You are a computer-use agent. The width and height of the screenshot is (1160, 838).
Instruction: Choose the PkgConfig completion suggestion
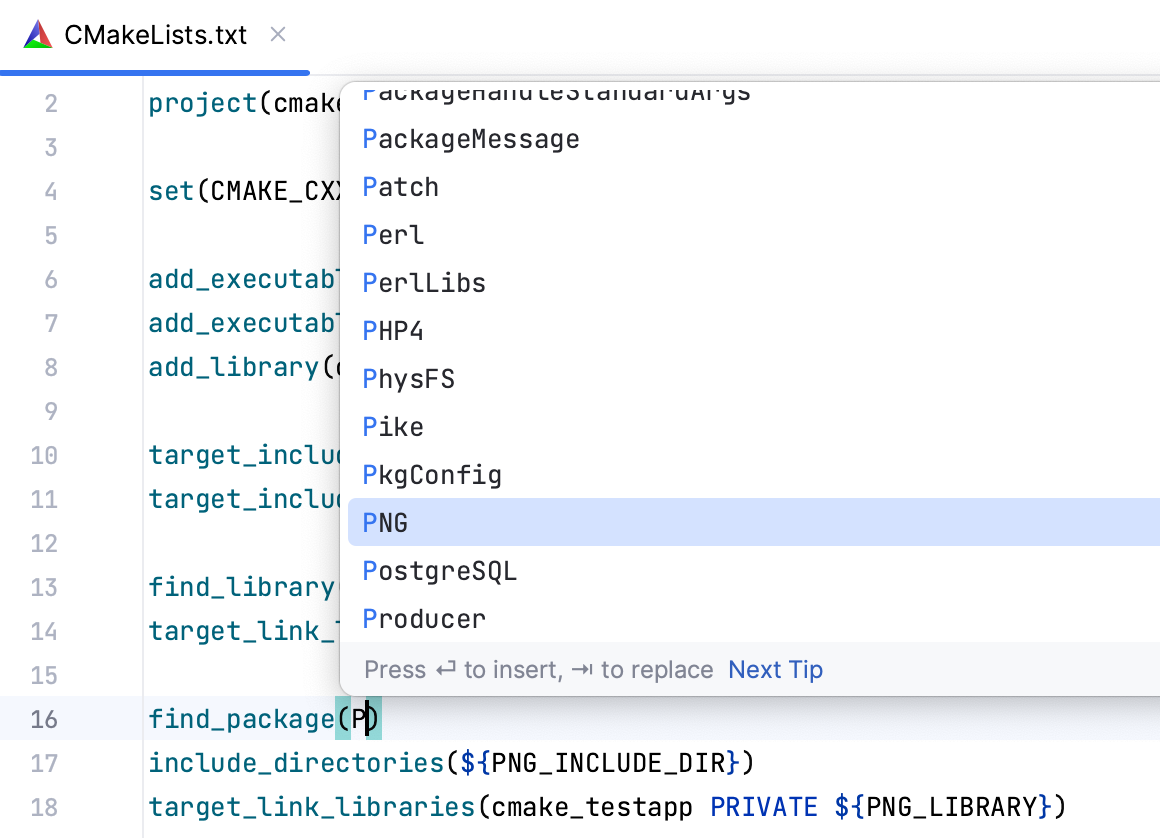432,474
